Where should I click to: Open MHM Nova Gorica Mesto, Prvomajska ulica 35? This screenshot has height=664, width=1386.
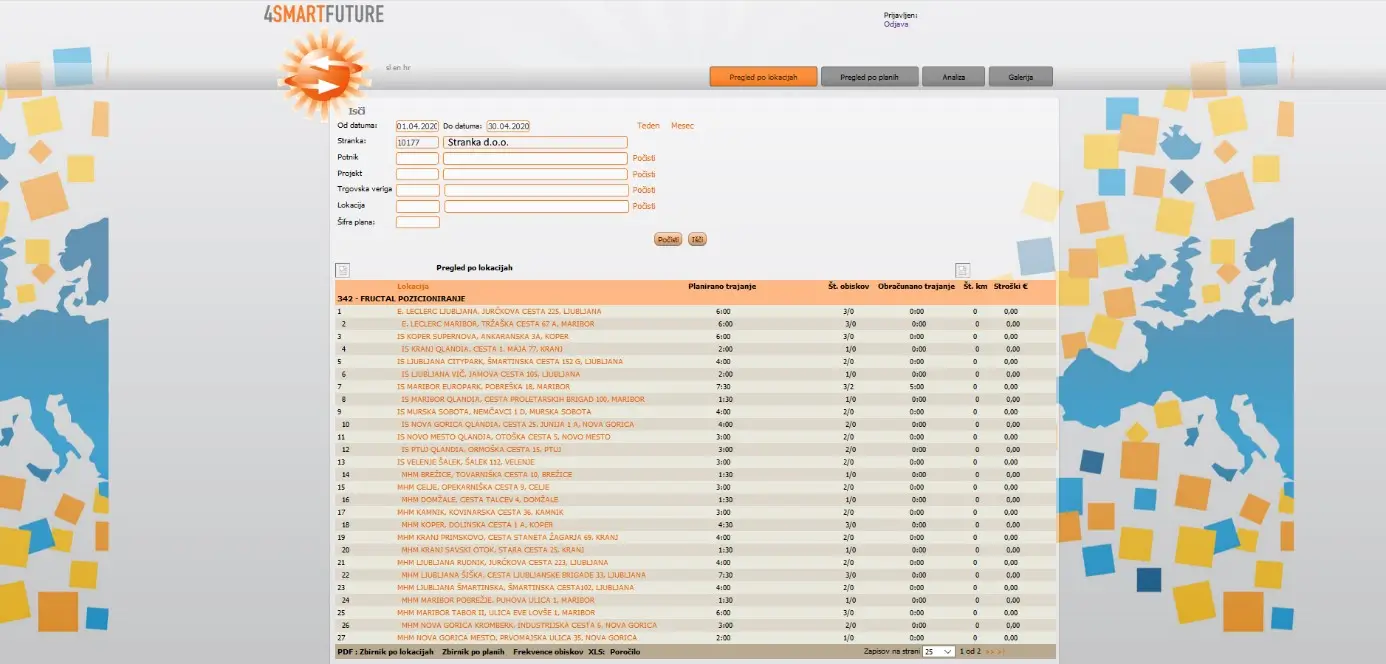coord(517,637)
